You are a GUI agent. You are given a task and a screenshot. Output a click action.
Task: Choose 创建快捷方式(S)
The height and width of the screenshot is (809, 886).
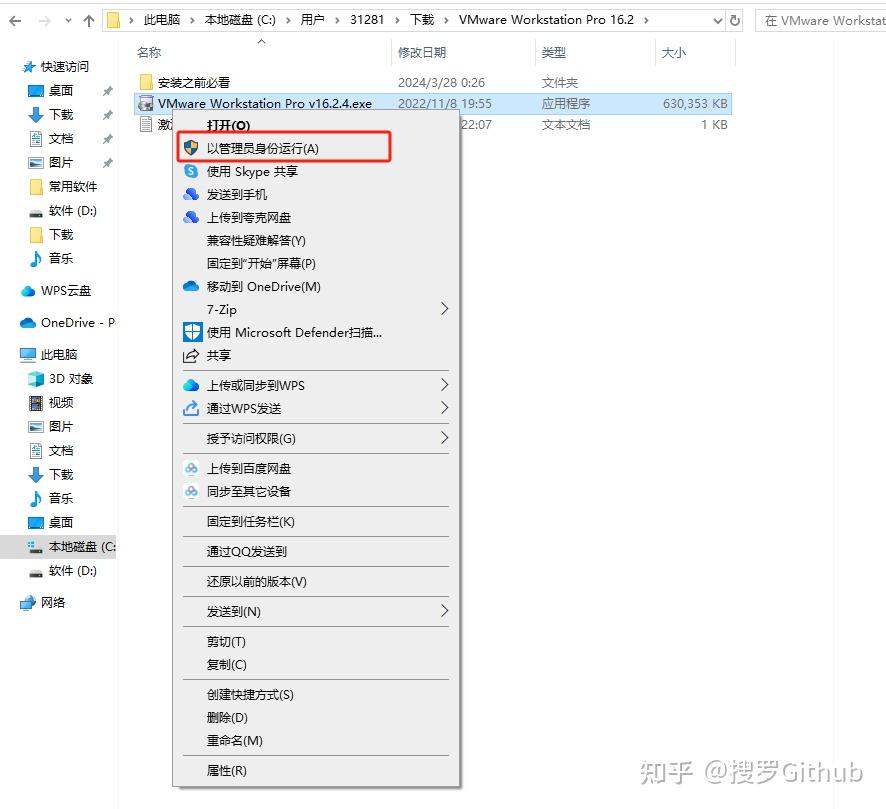click(250, 695)
